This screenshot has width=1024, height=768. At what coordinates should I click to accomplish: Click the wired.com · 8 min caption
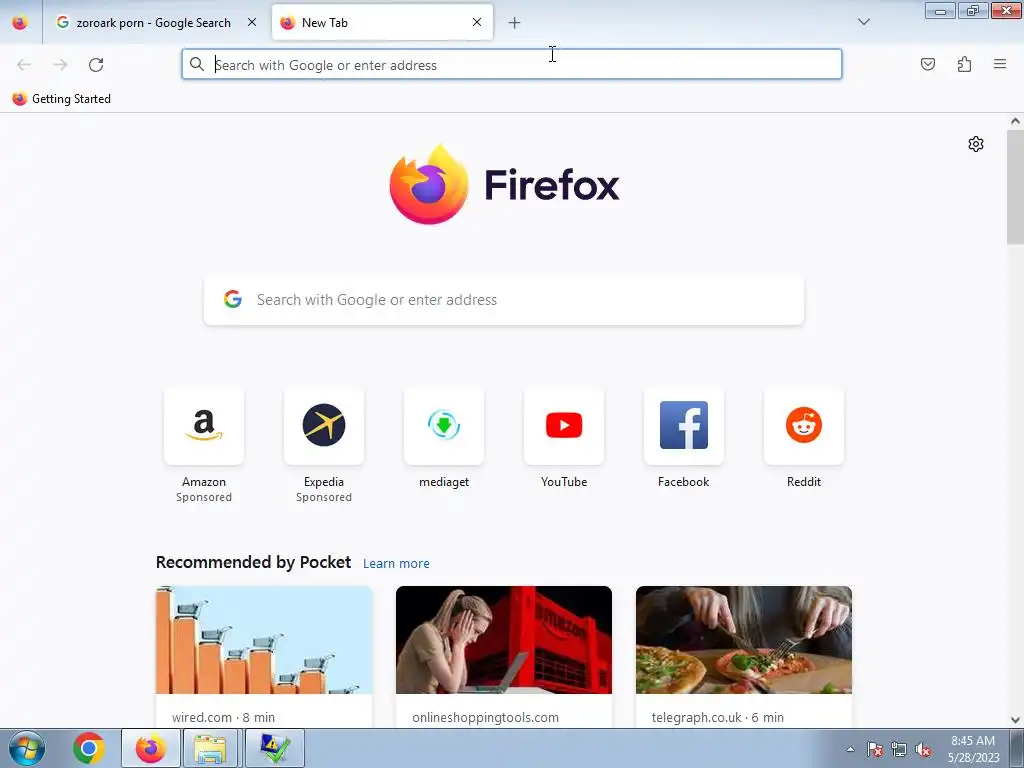[223, 717]
